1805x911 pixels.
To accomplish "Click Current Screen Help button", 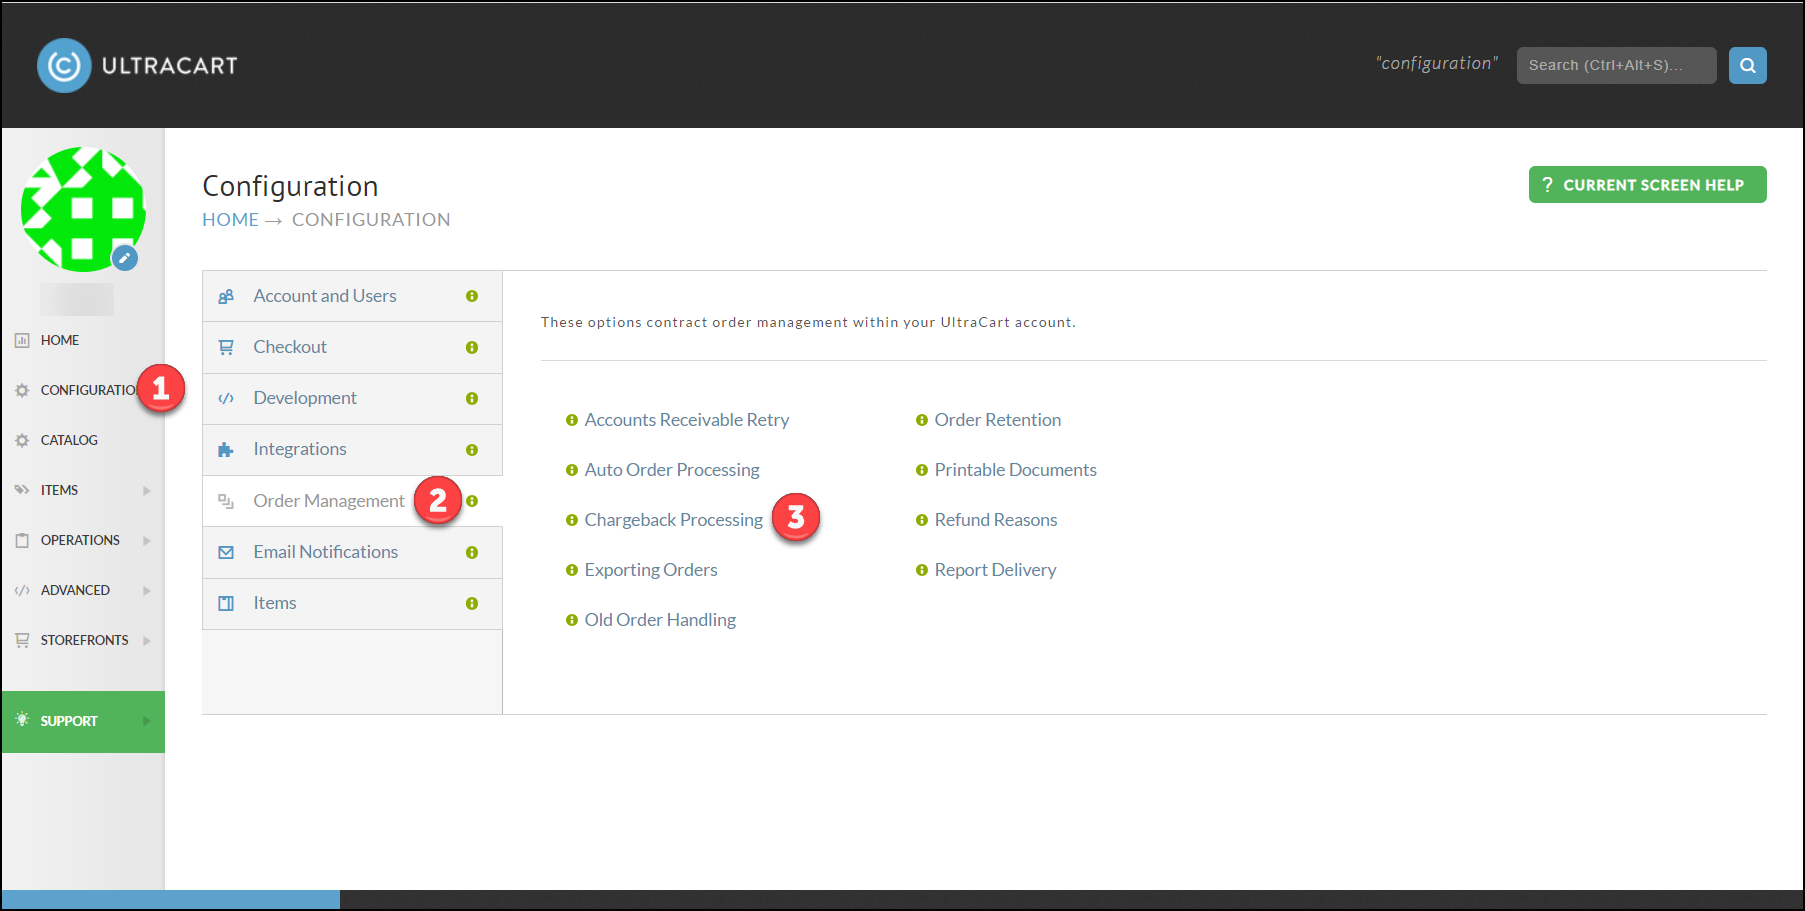I will pos(1647,185).
